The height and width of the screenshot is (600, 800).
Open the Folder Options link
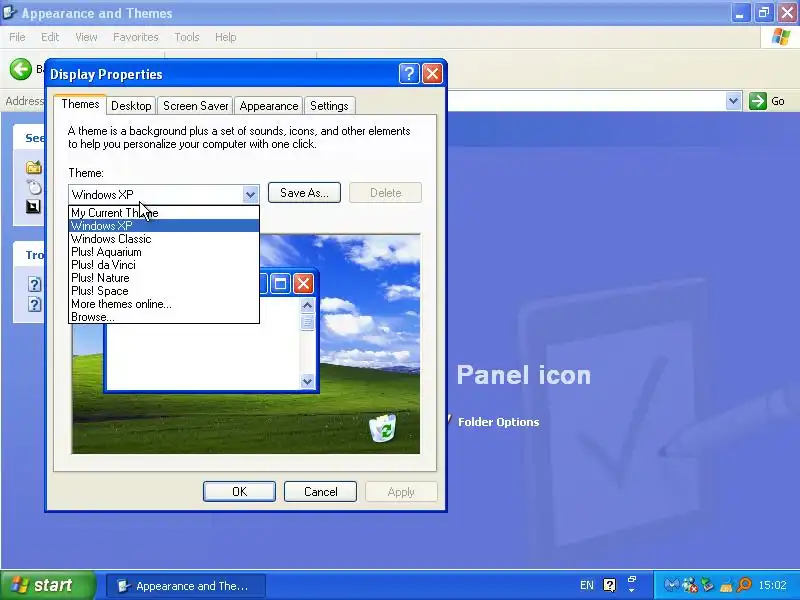point(498,422)
